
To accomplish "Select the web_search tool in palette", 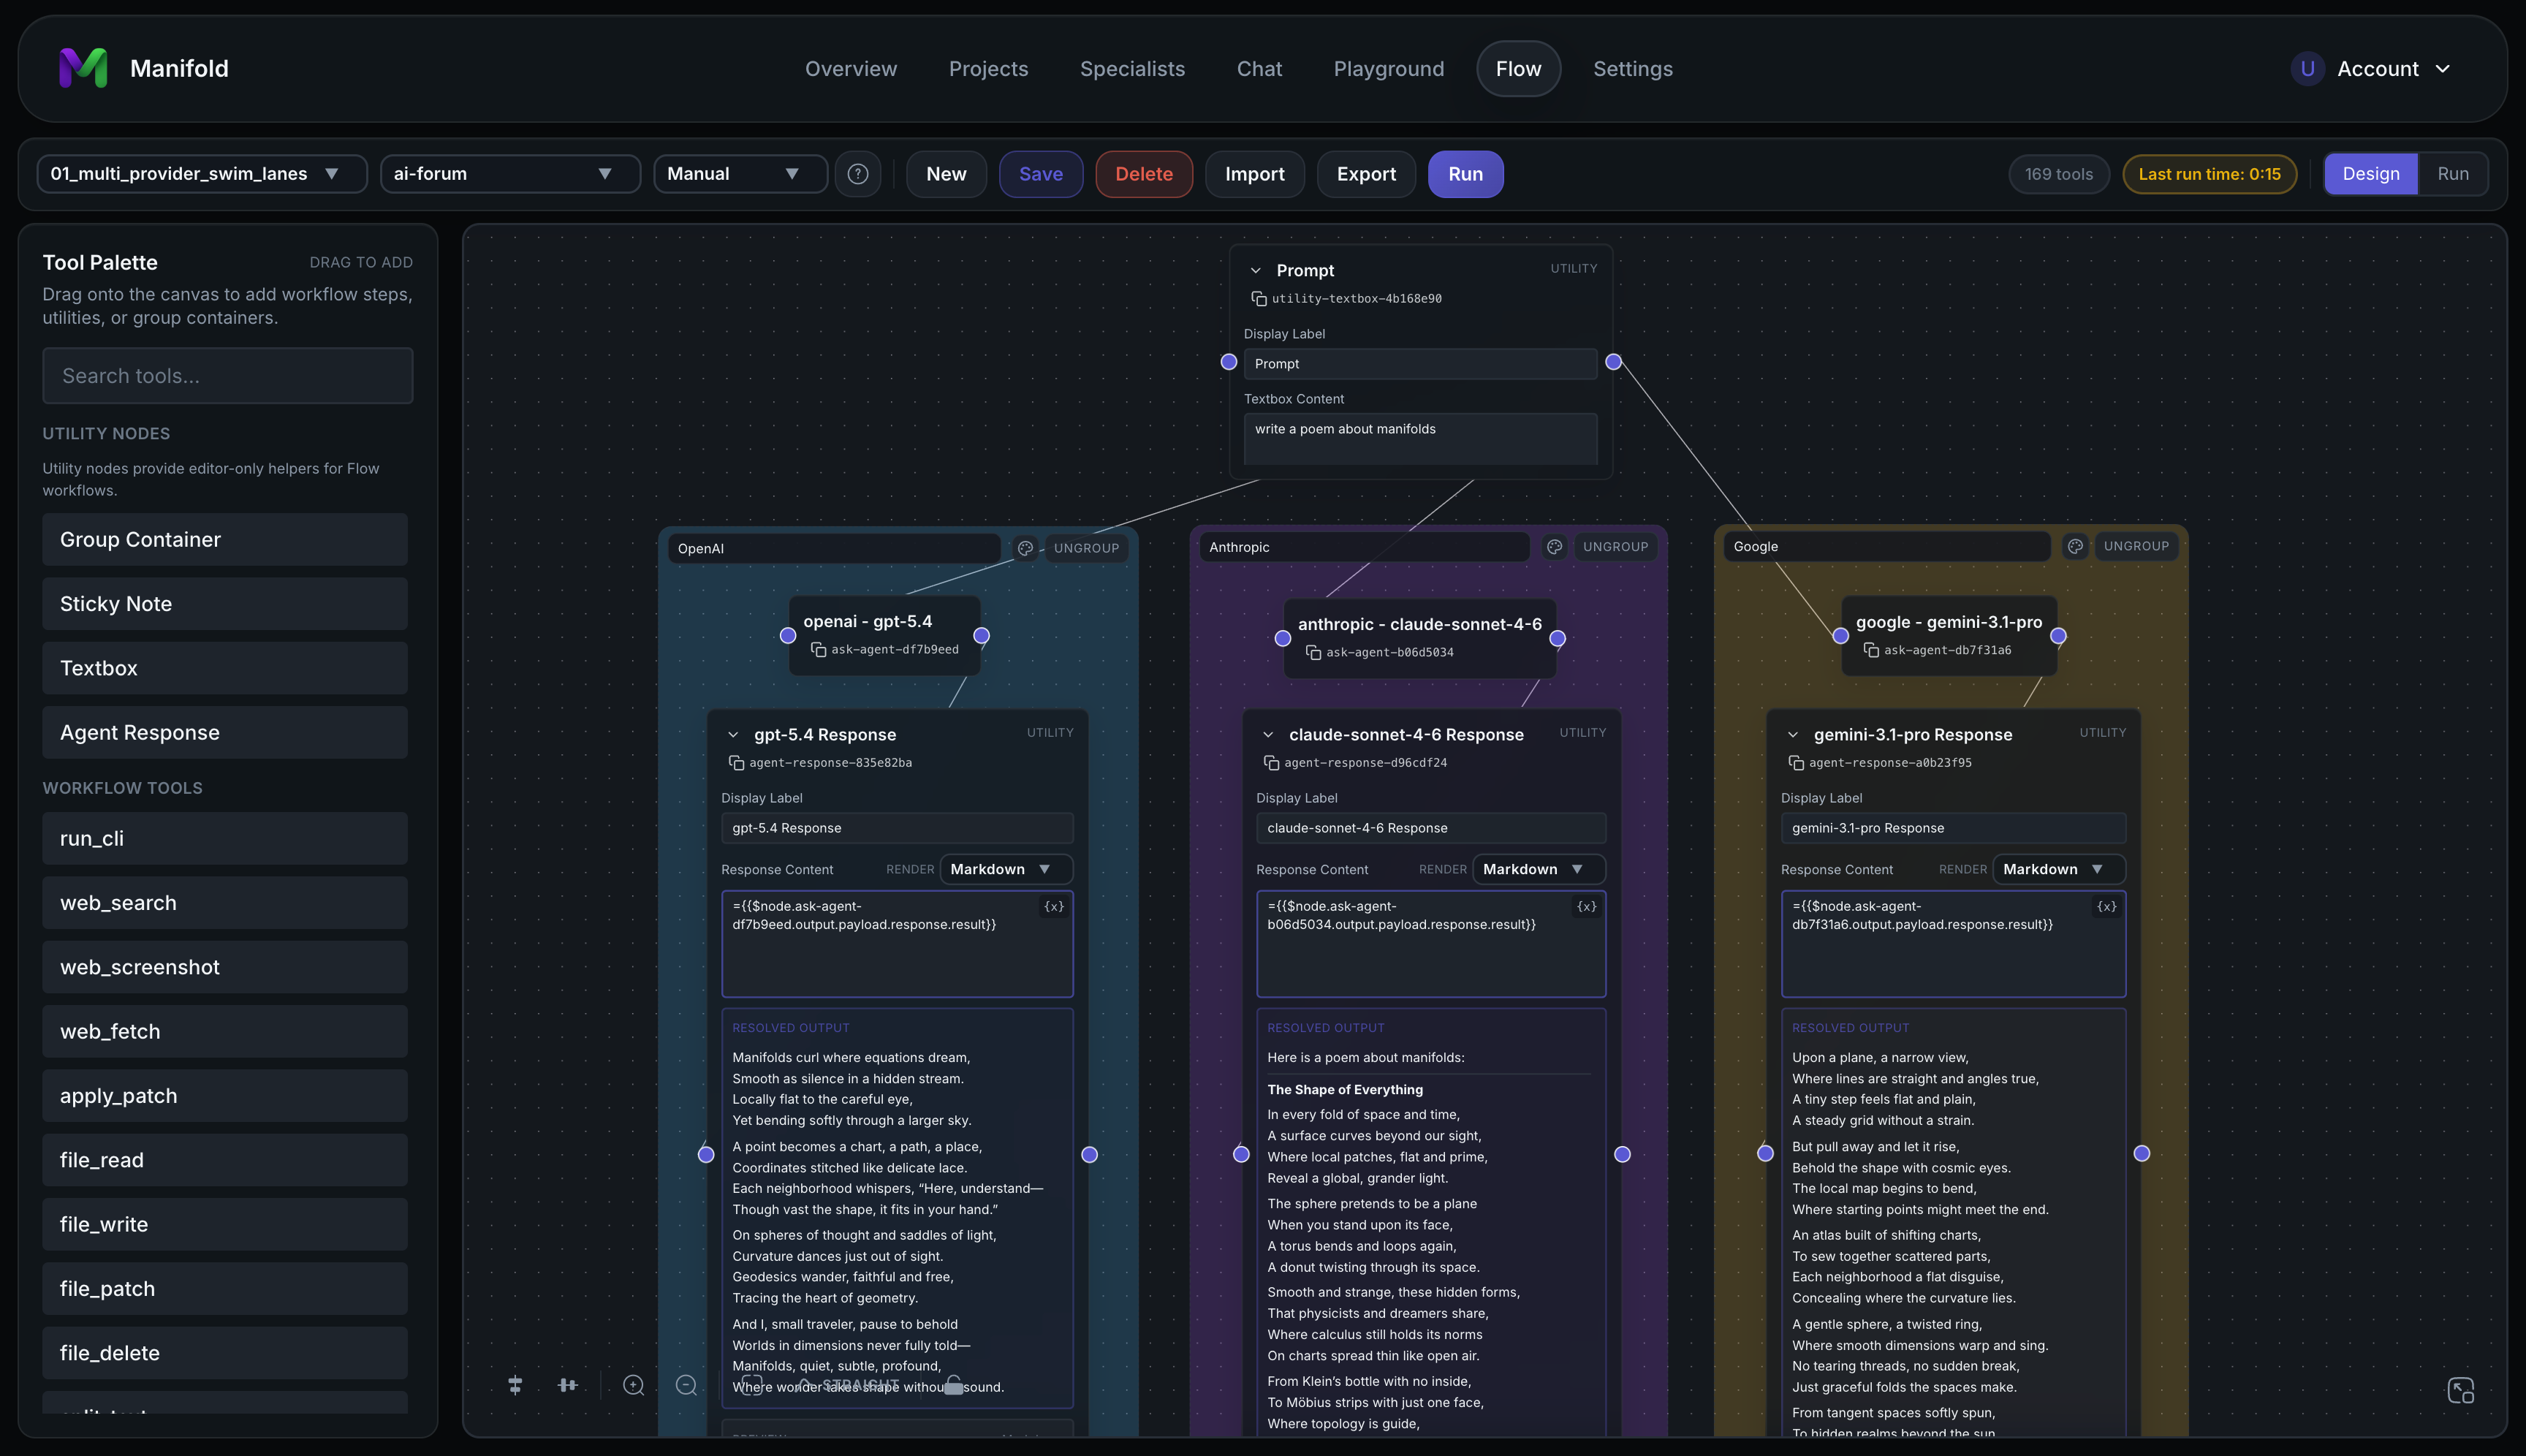I will pyautogui.click(x=225, y=903).
